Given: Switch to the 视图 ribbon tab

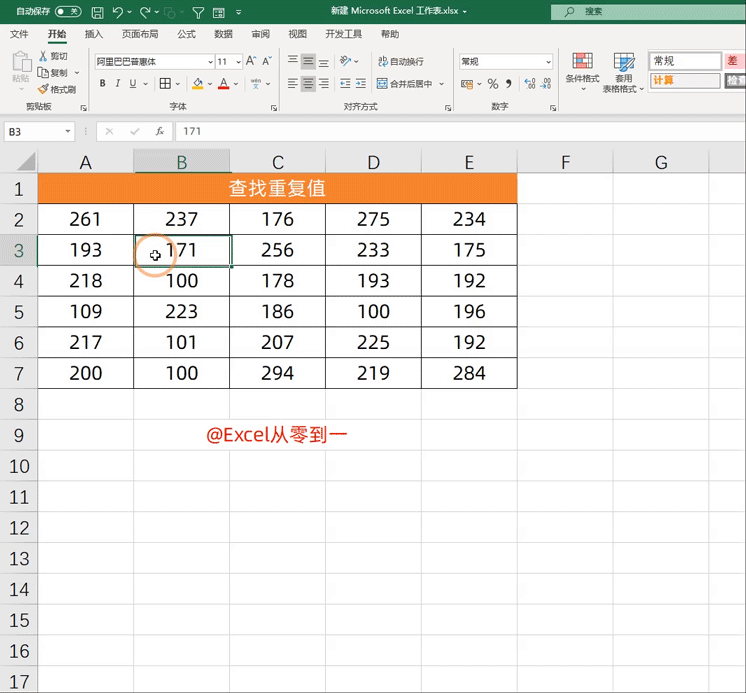Looking at the screenshot, I should (x=297, y=34).
